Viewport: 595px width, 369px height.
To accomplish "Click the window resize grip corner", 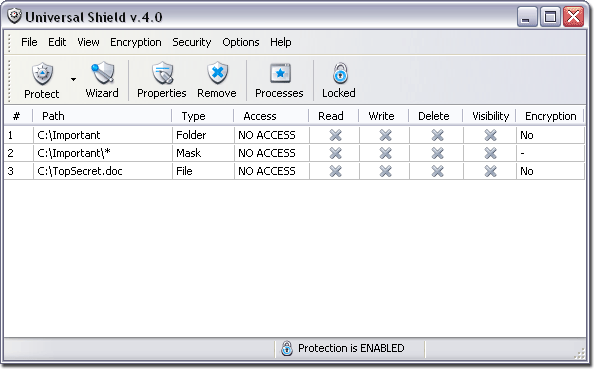I will [x=580, y=354].
